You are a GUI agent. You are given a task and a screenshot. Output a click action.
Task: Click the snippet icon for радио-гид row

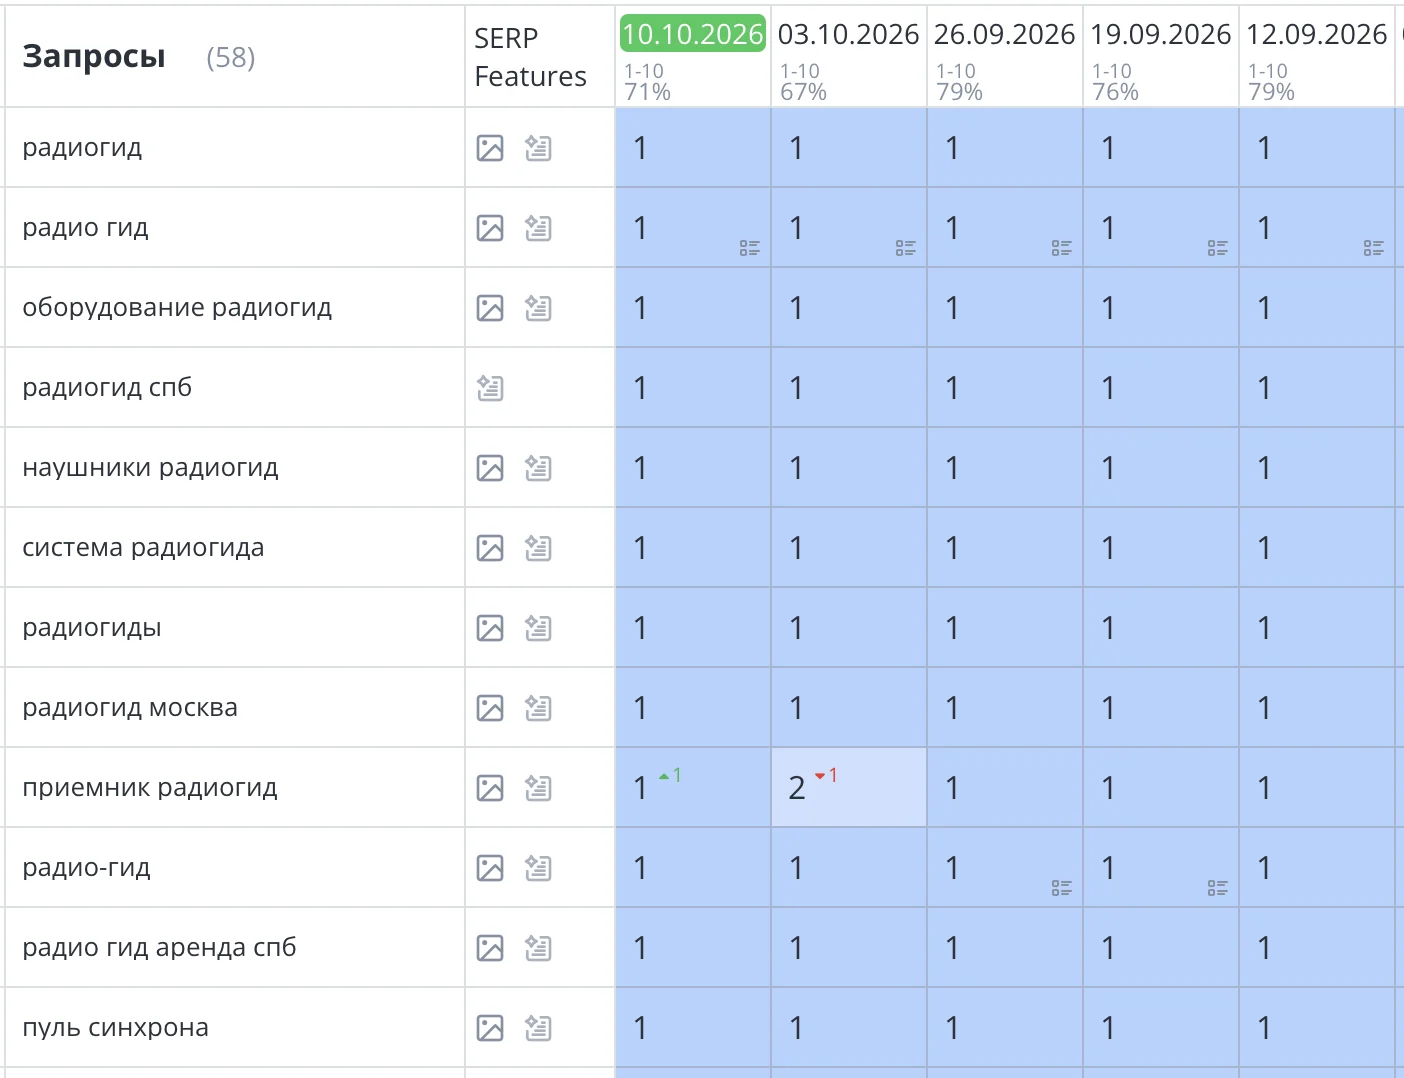point(538,868)
